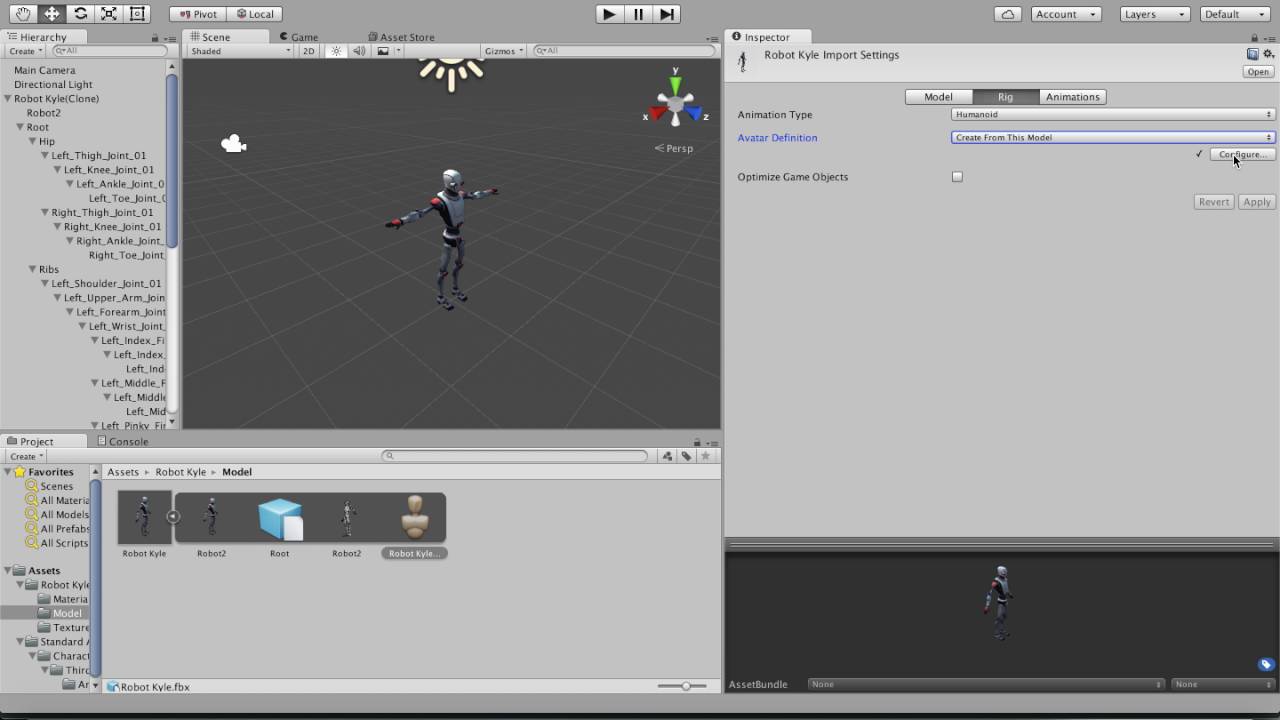The image size is (1280, 720).
Task: Toggle Pivot mode in the toolbar
Action: (x=197, y=13)
